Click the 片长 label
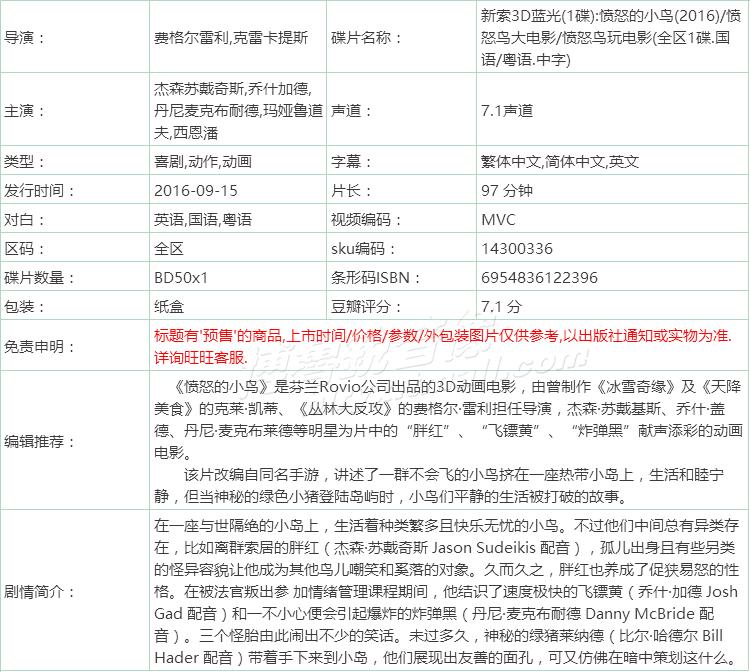Screen dimensions: 750x672 tap(351, 191)
